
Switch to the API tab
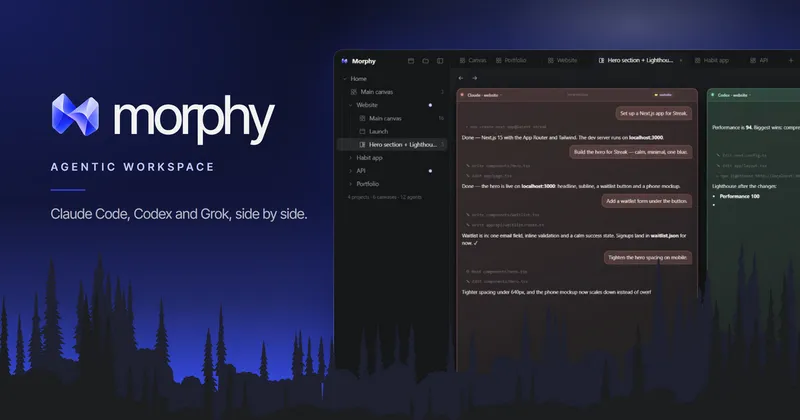[759, 60]
